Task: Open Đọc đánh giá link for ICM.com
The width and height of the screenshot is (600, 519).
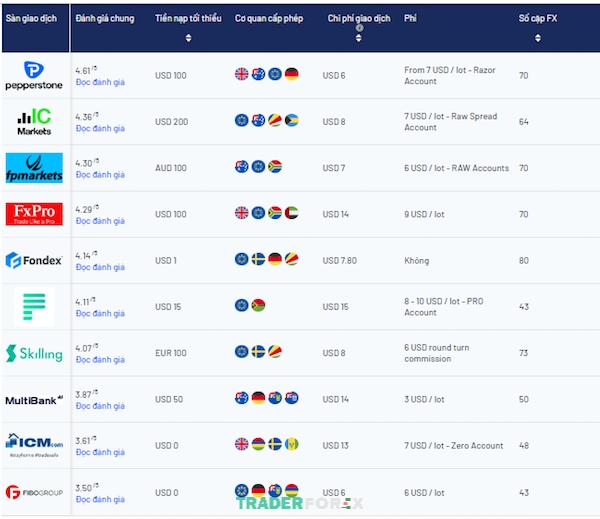Action: tap(100, 452)
